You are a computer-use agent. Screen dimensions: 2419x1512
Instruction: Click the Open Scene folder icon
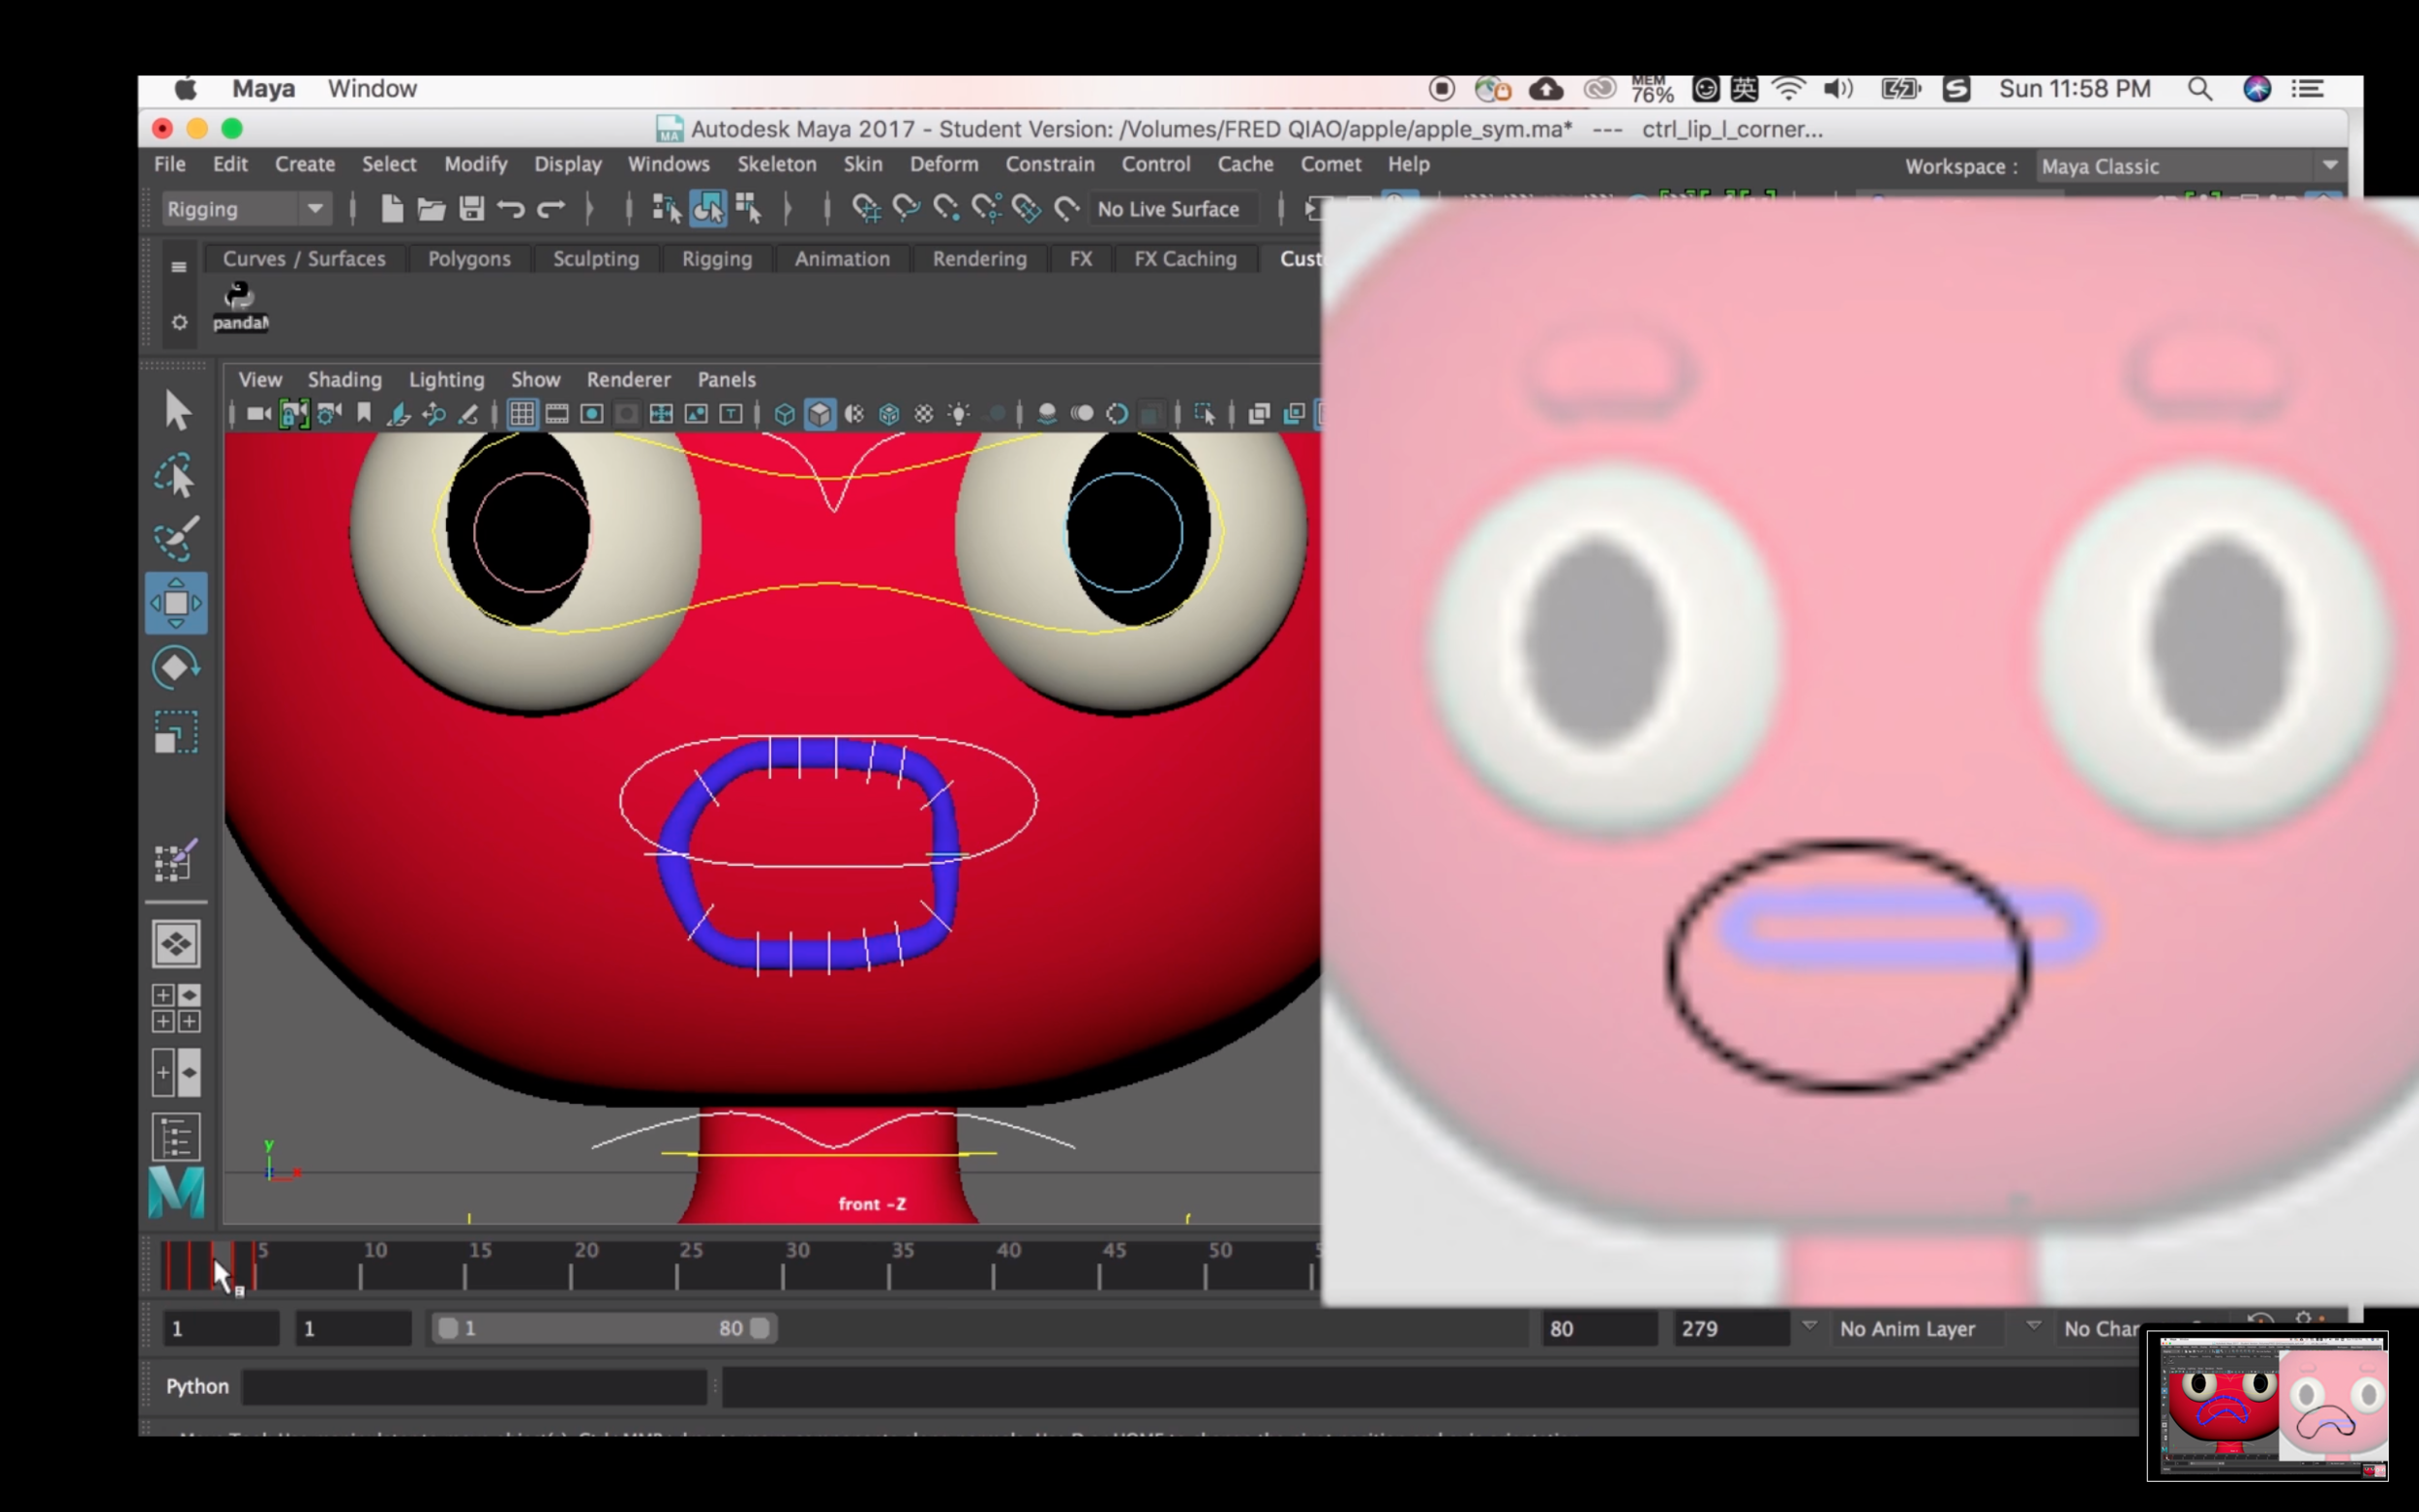tap(431, 209)
